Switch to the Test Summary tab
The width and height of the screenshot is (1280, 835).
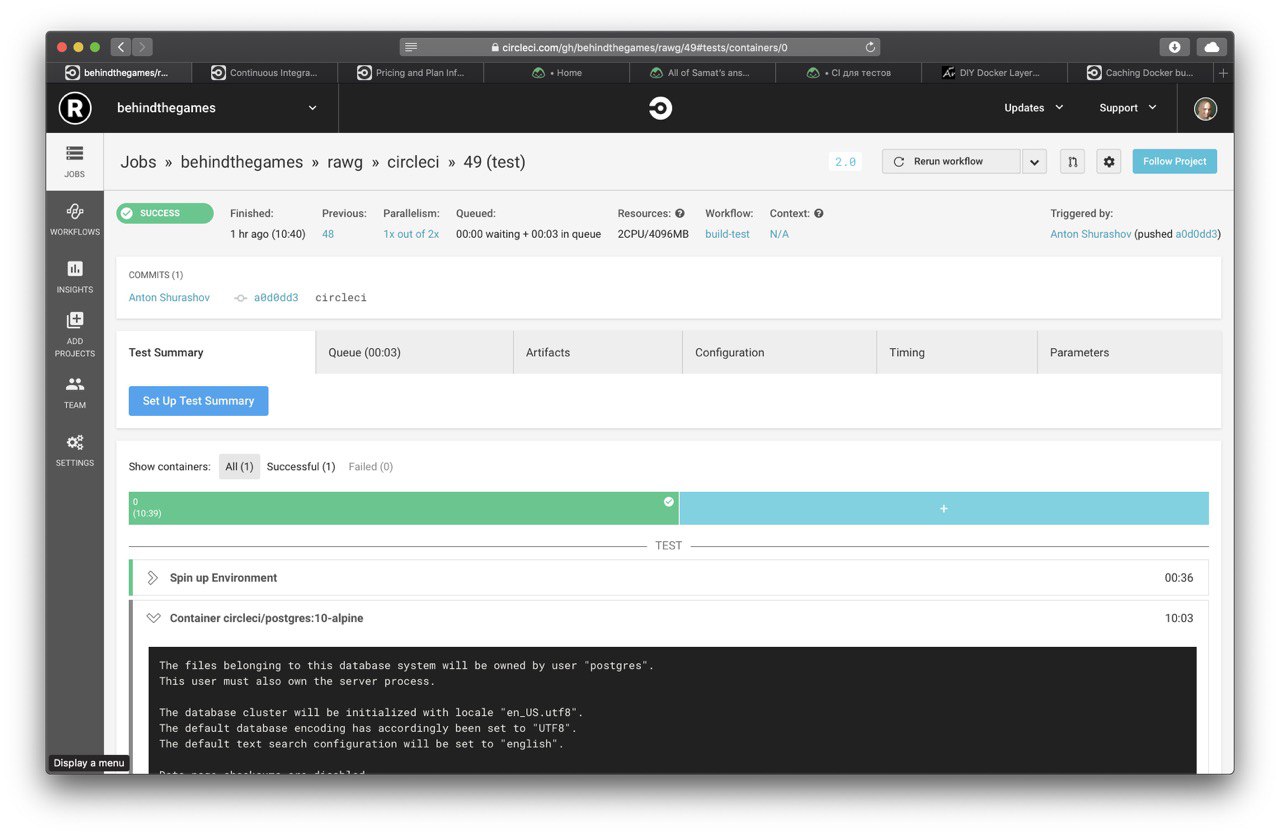(216, 352)
